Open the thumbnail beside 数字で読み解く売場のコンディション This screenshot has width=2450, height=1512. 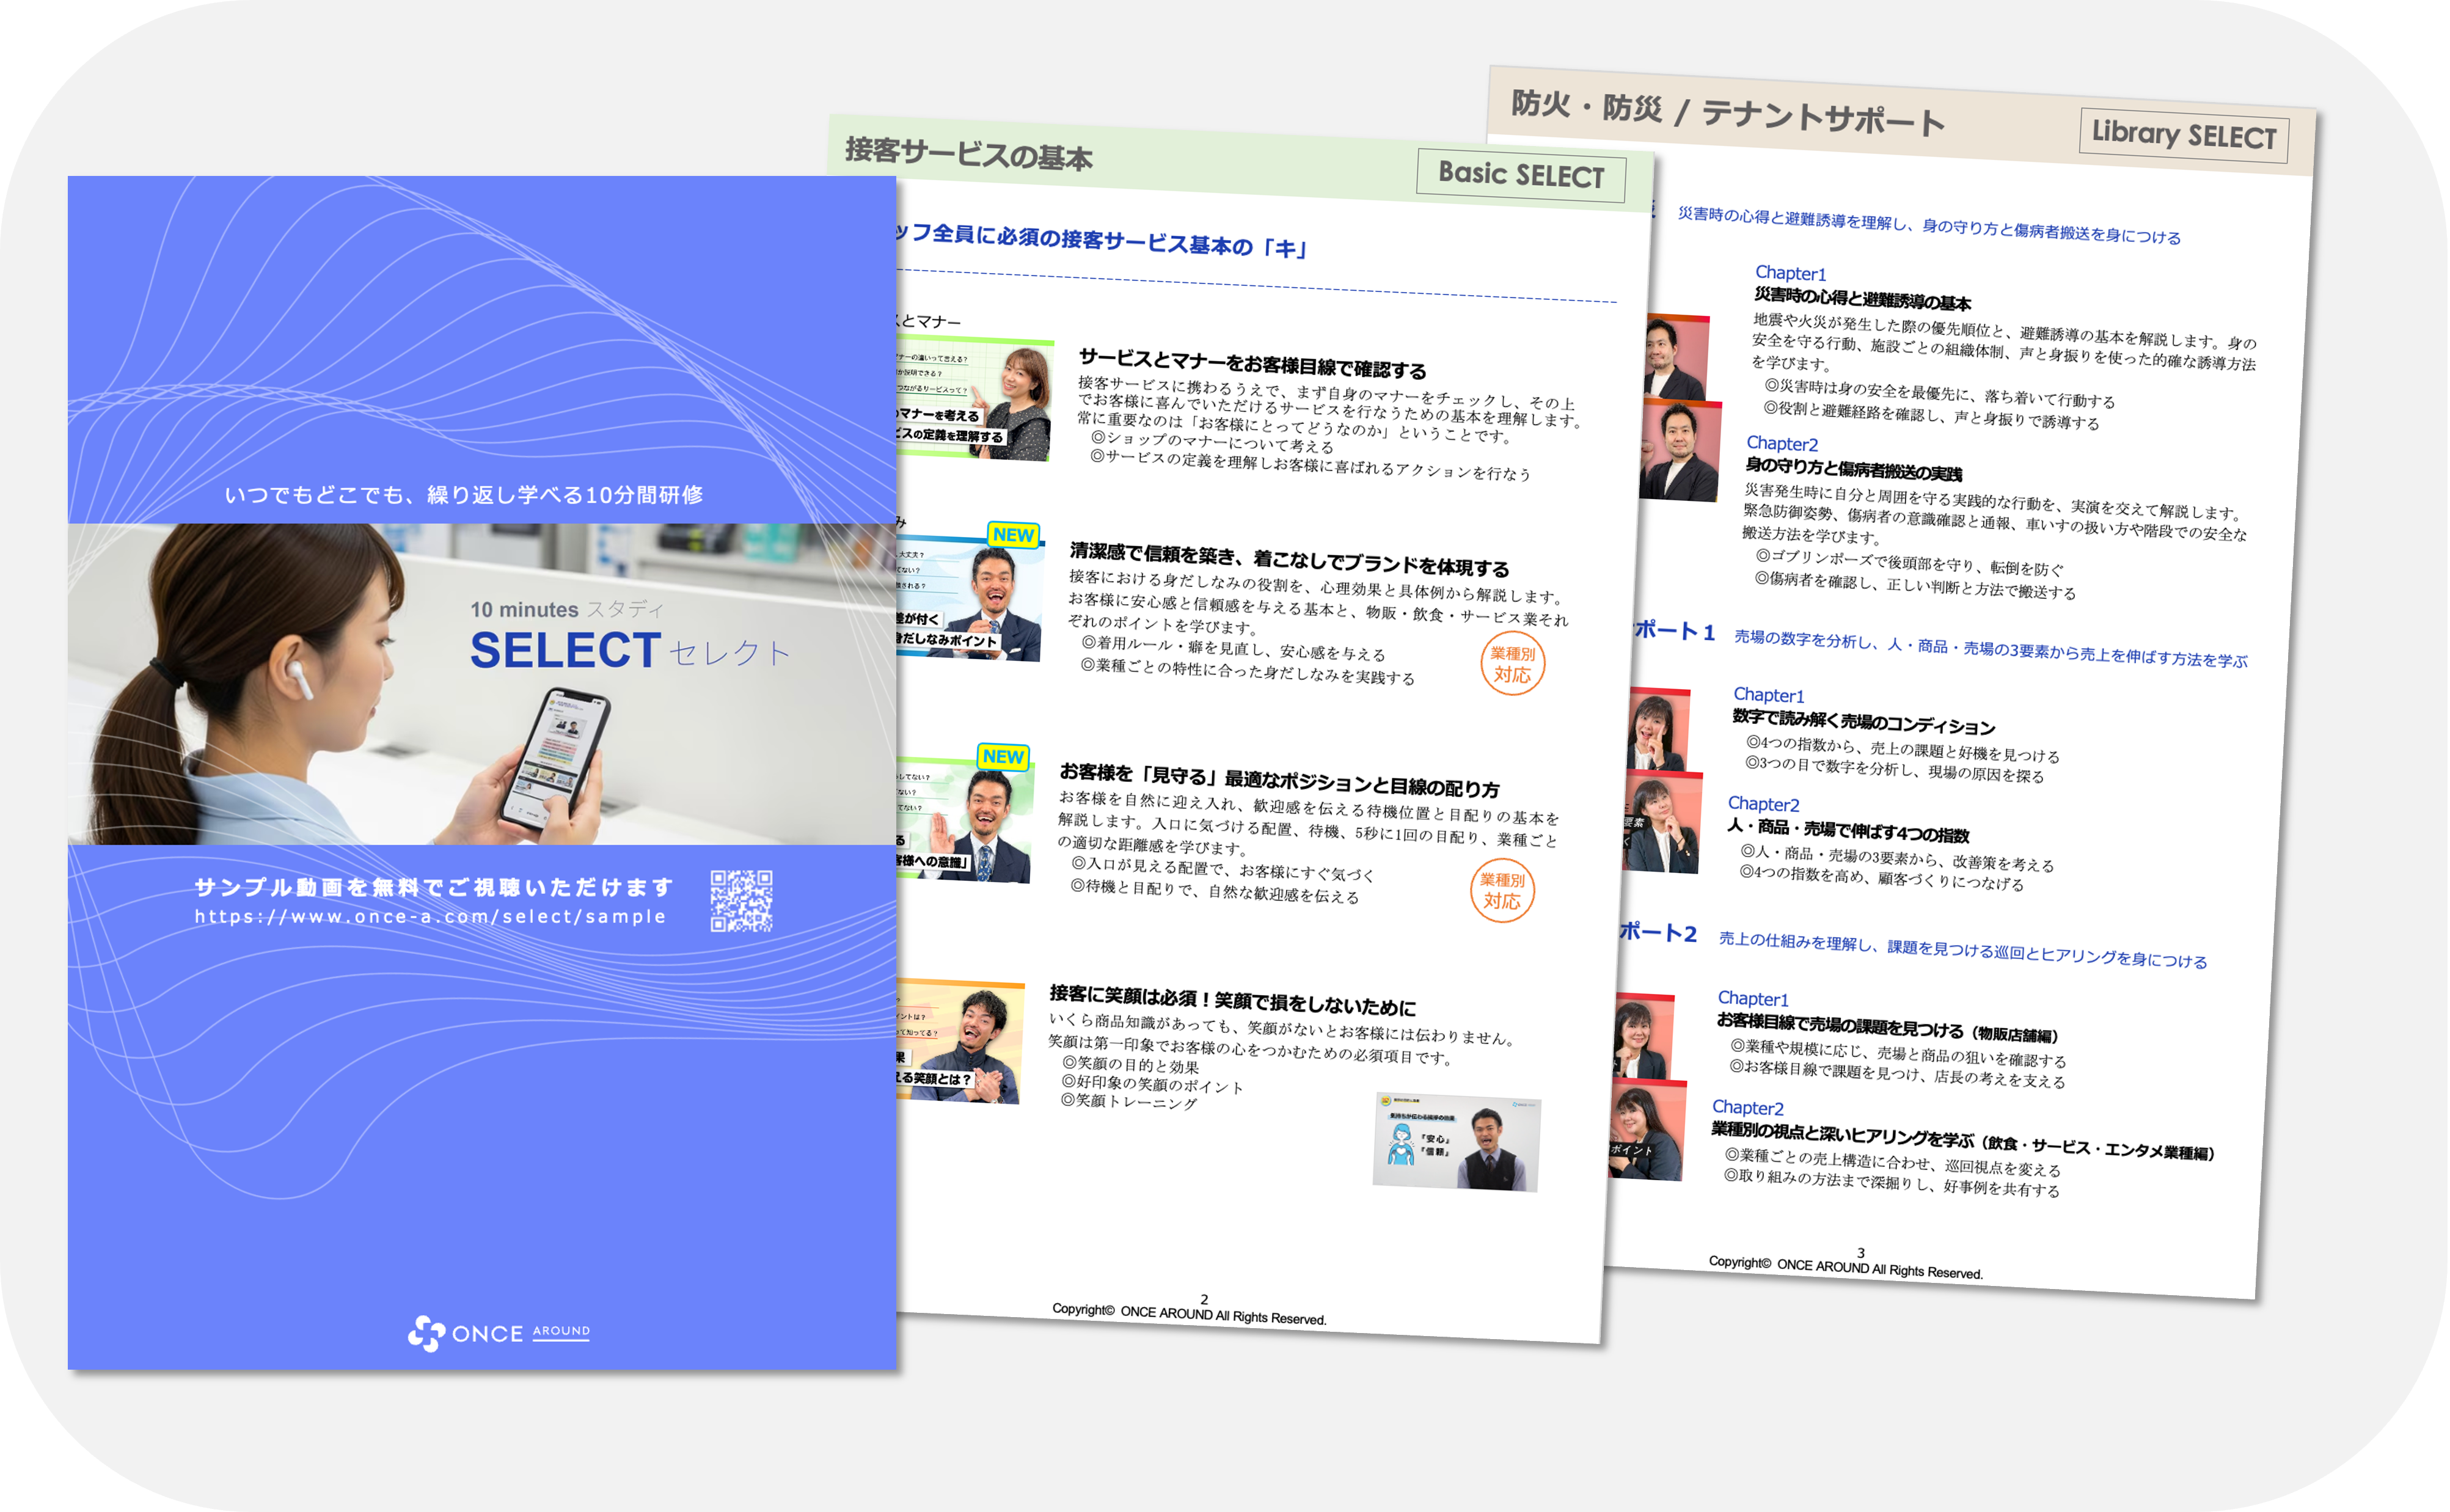coord(1659,729)
